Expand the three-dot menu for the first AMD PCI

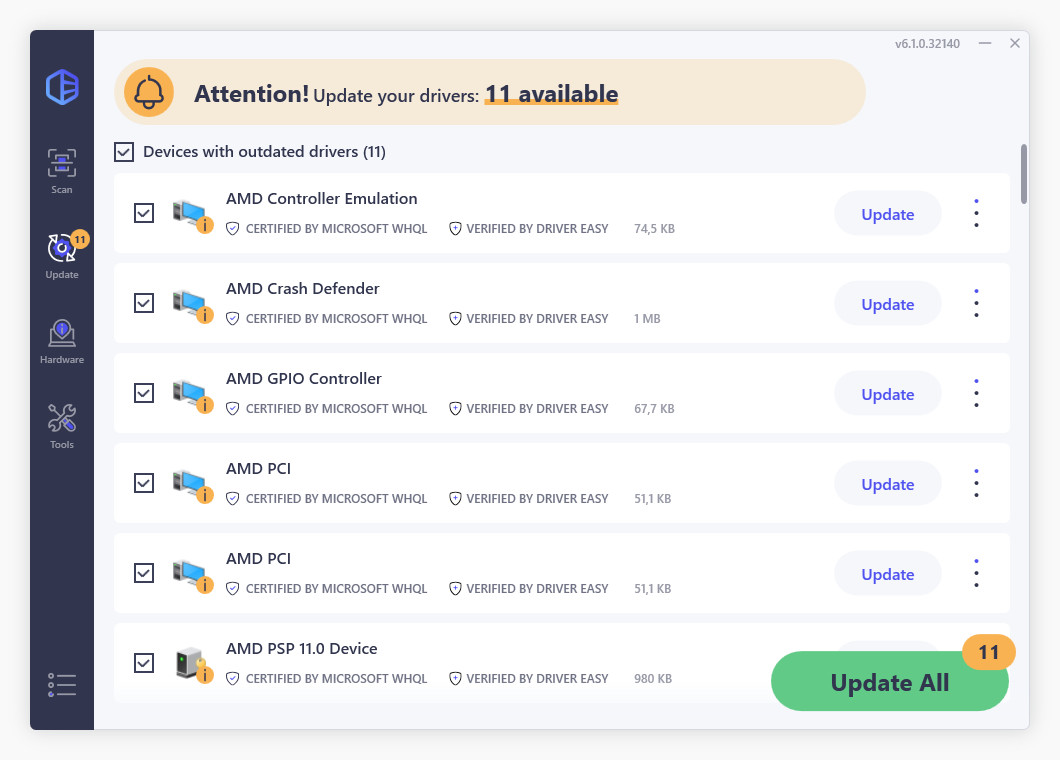click(976, 483)
